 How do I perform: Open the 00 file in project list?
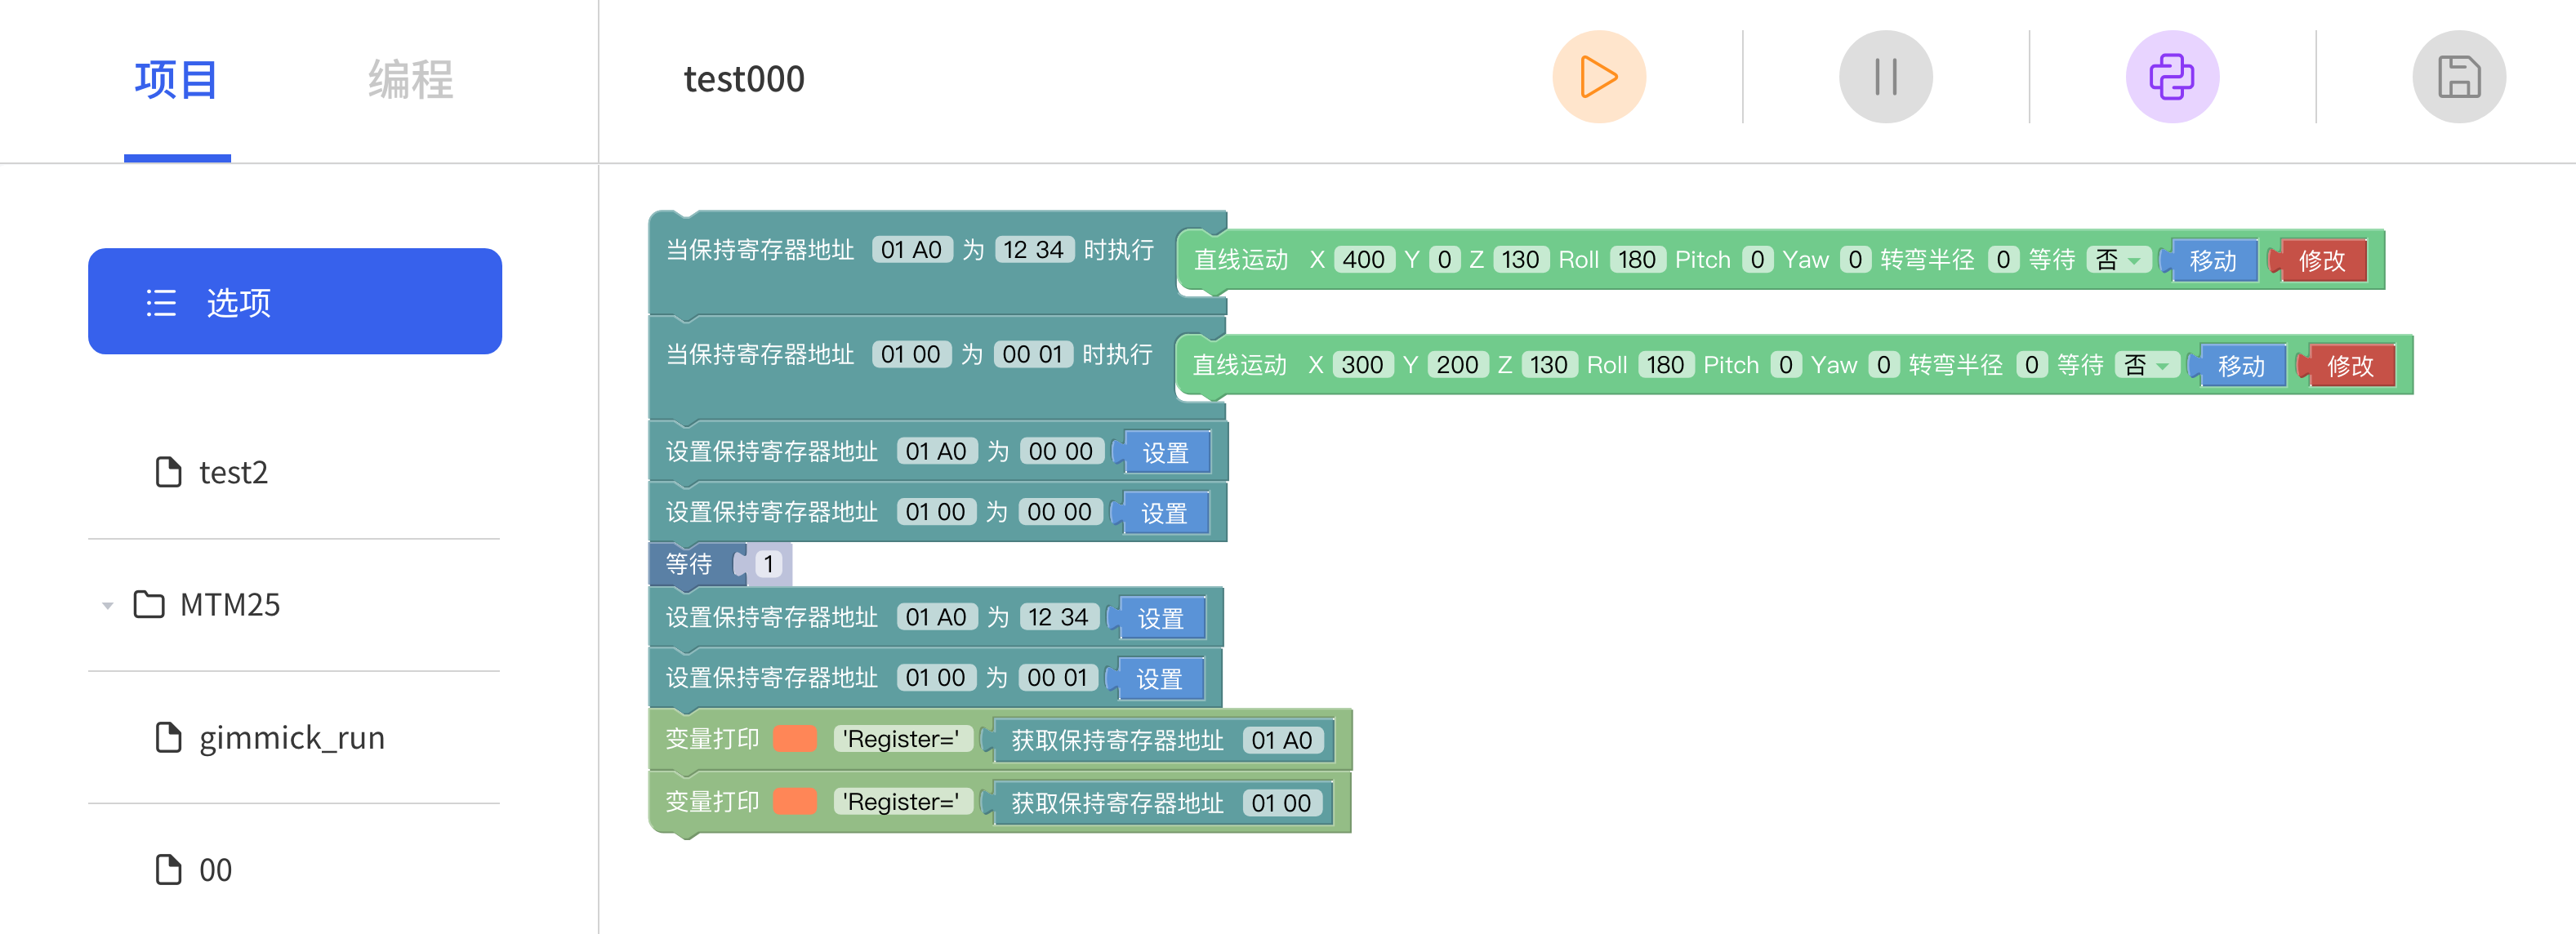tap(215, 869)
